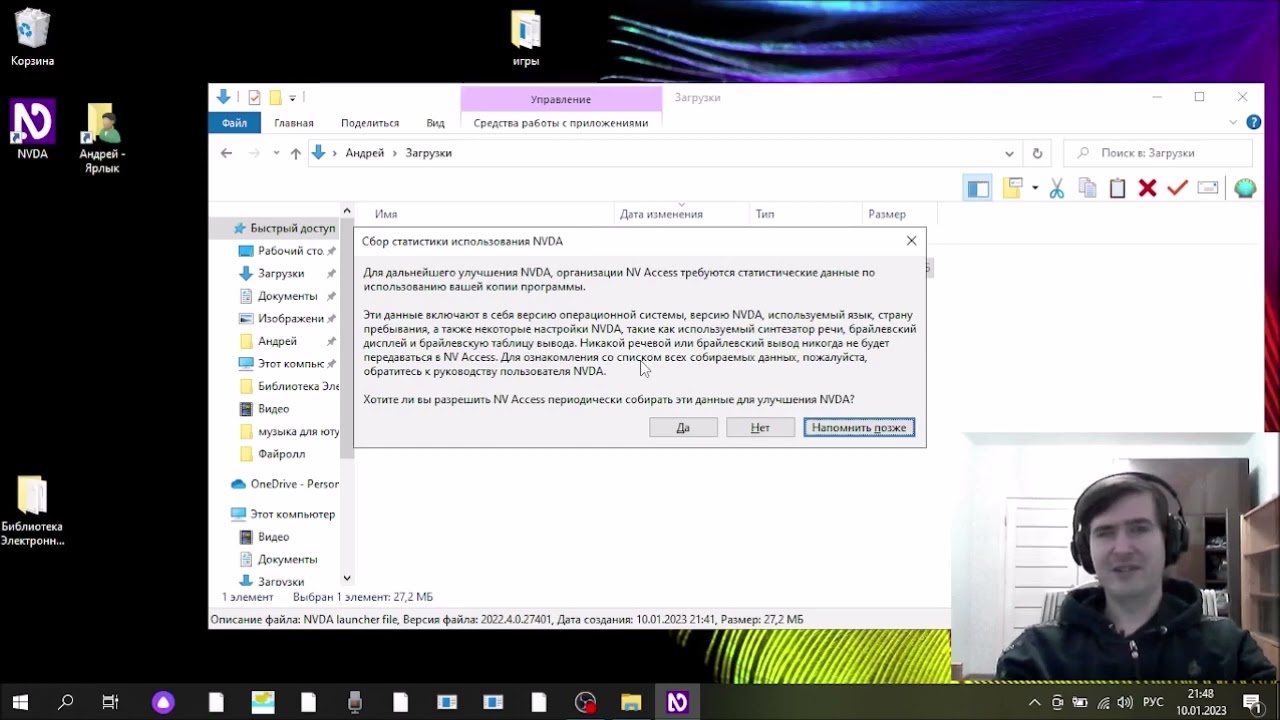Switch to the Поделиться ribbon tab
Viewport: 1280px width, 720px height.
coord(370,123)
